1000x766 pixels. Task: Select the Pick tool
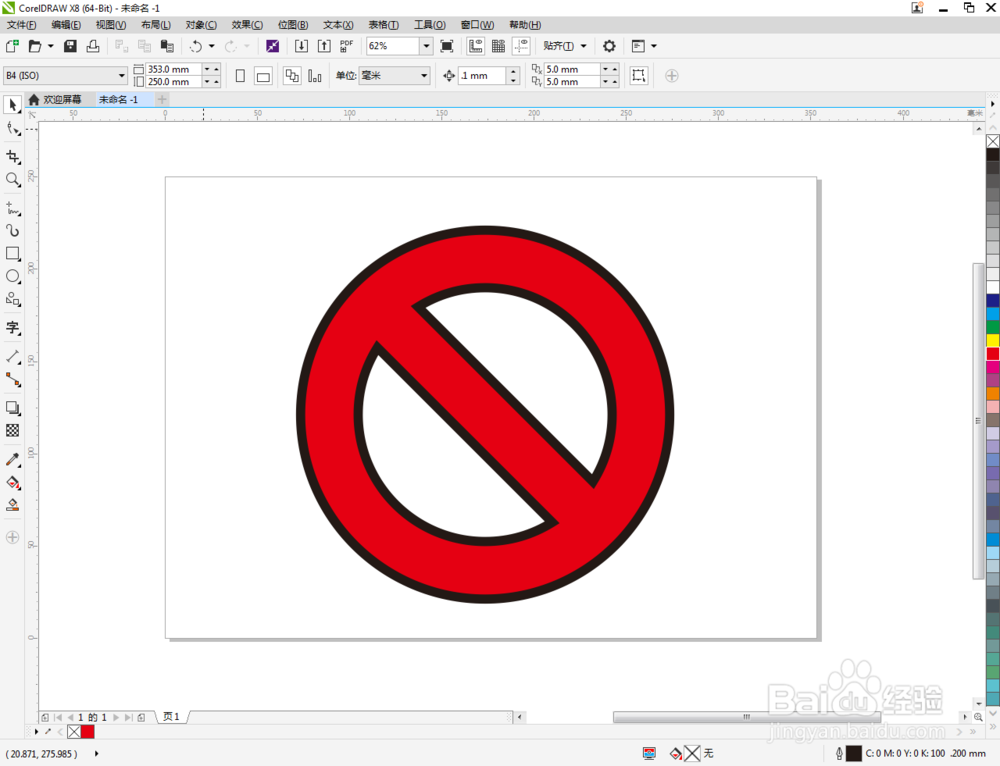coord(13,105)
